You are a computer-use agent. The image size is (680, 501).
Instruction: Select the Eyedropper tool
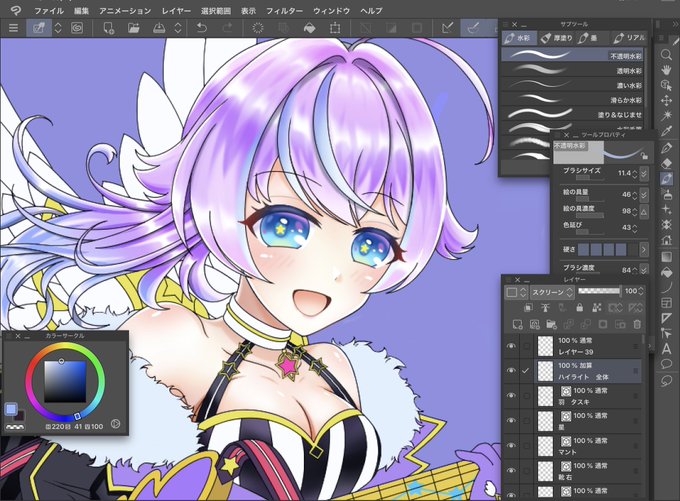click(x=667, y=131)
